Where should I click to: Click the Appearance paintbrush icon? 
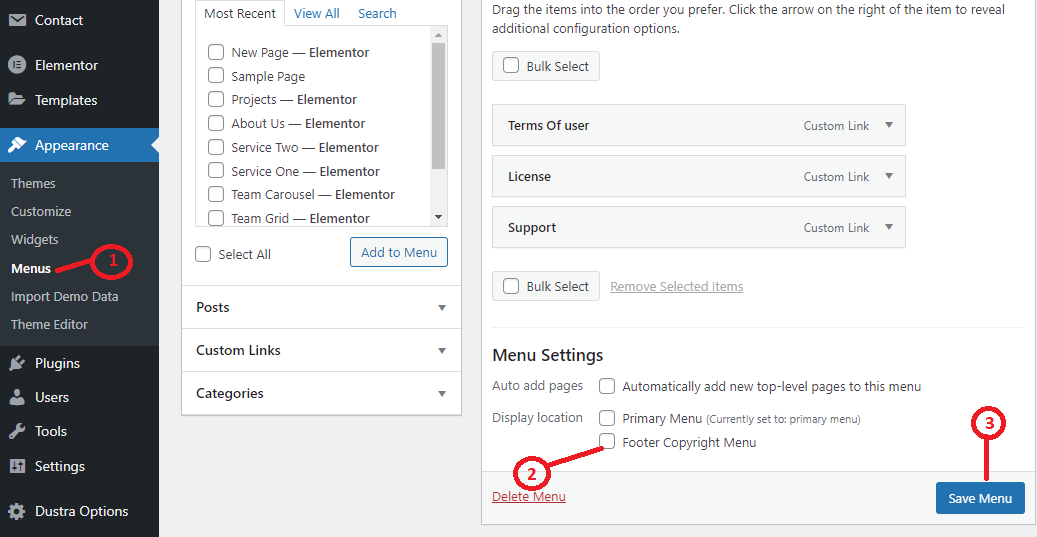click(x=17, y=145)
